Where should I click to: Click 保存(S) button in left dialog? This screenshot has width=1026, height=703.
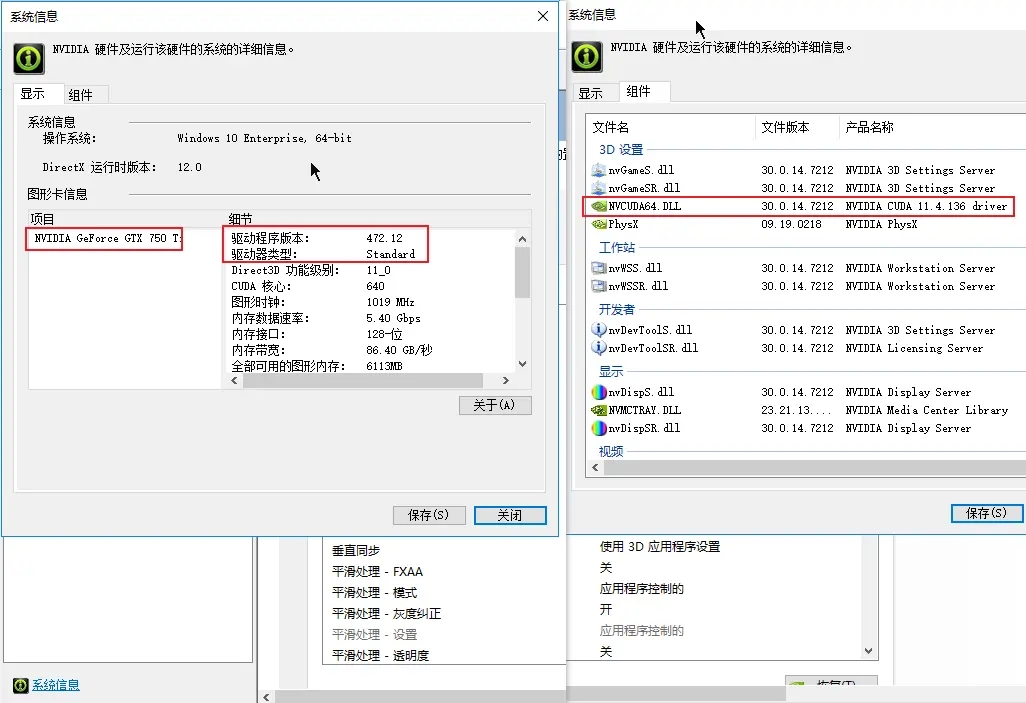pos(429,515)
